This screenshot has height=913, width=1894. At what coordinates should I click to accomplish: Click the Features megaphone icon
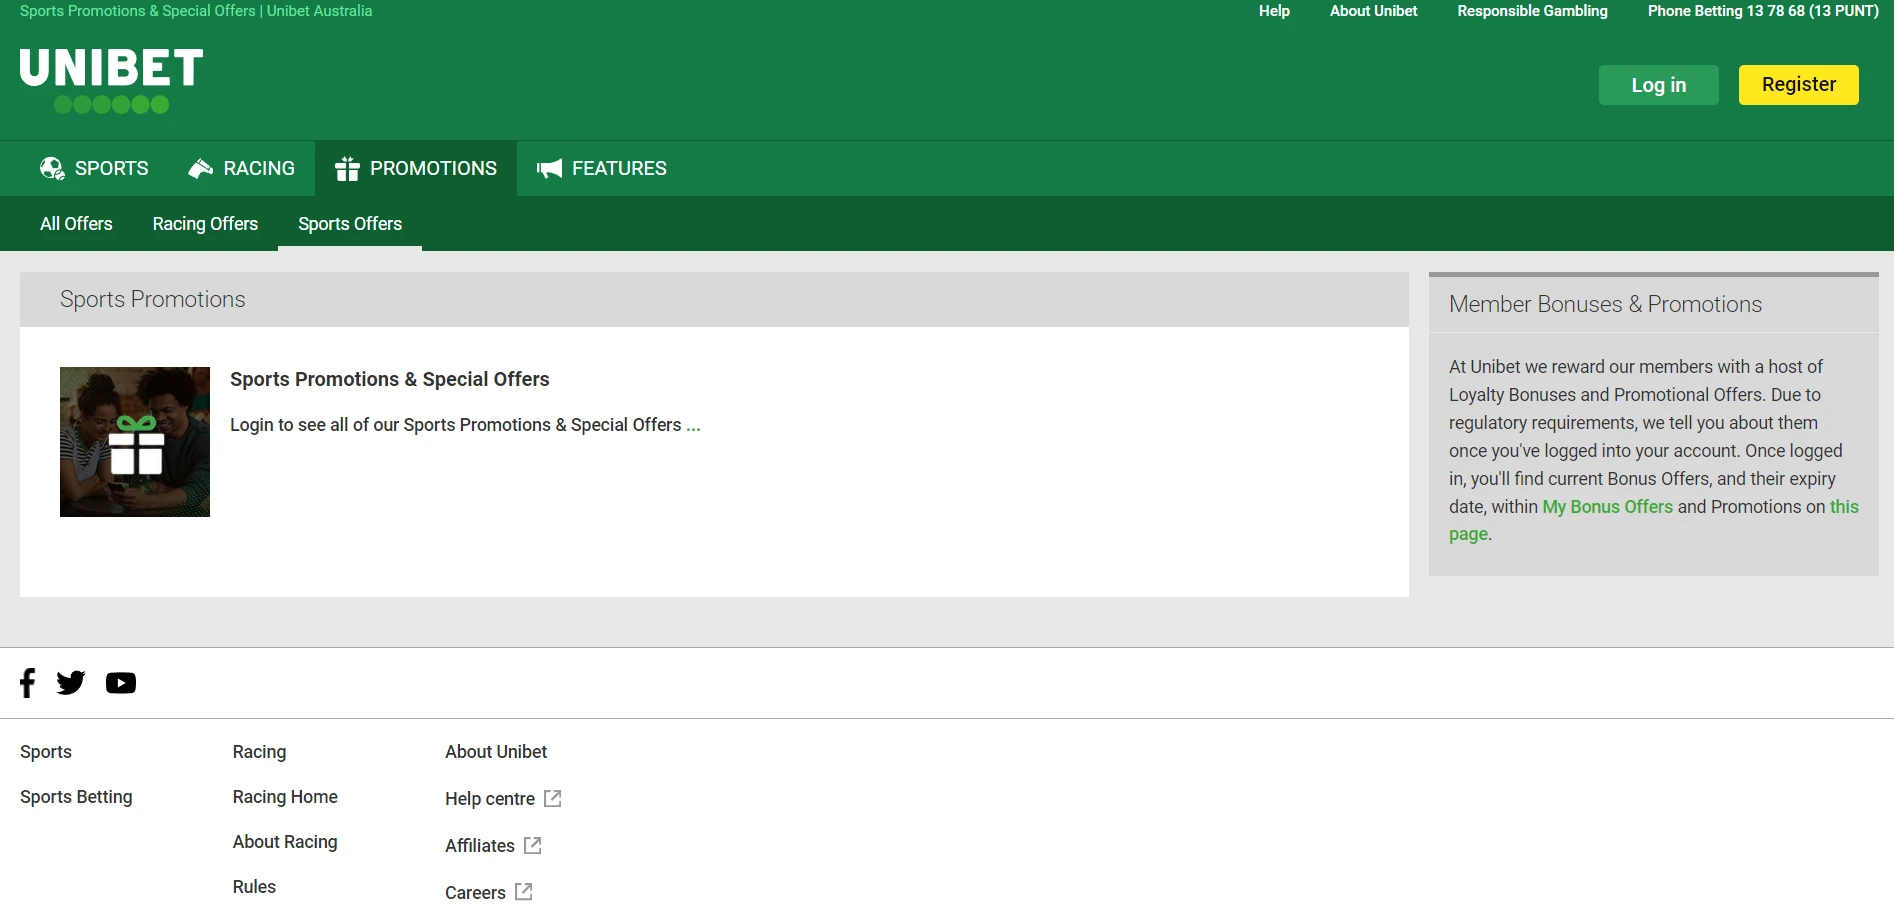tap(549, 168)
